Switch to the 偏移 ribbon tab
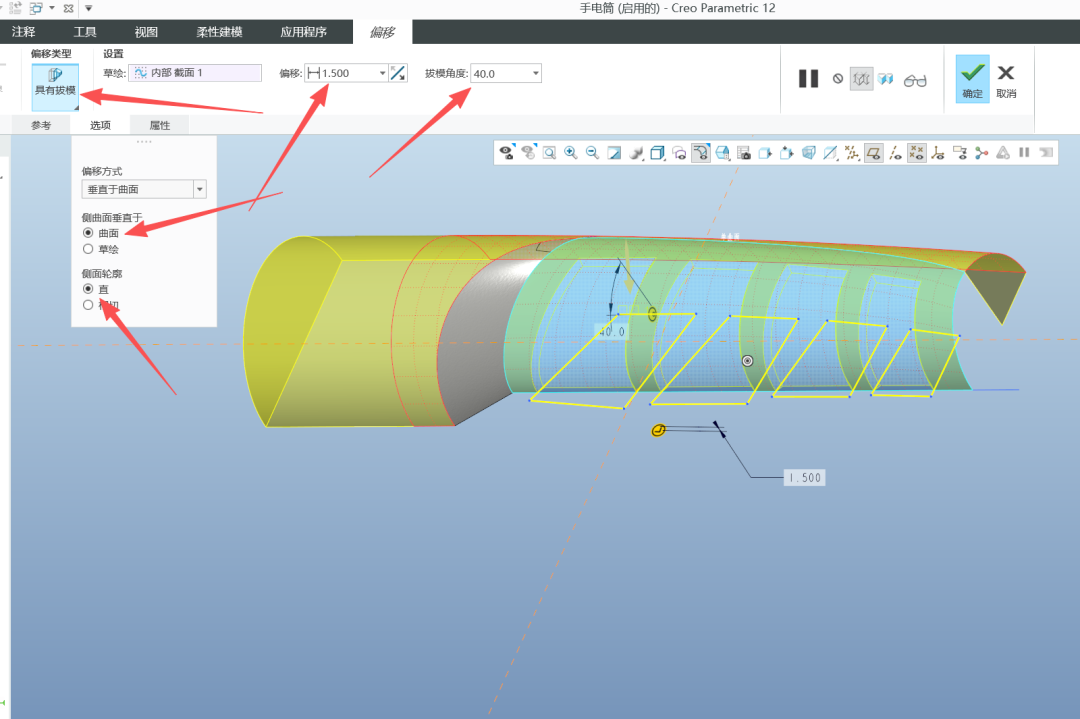This screenshot has height=719, width=1080. tap(382, 32)
